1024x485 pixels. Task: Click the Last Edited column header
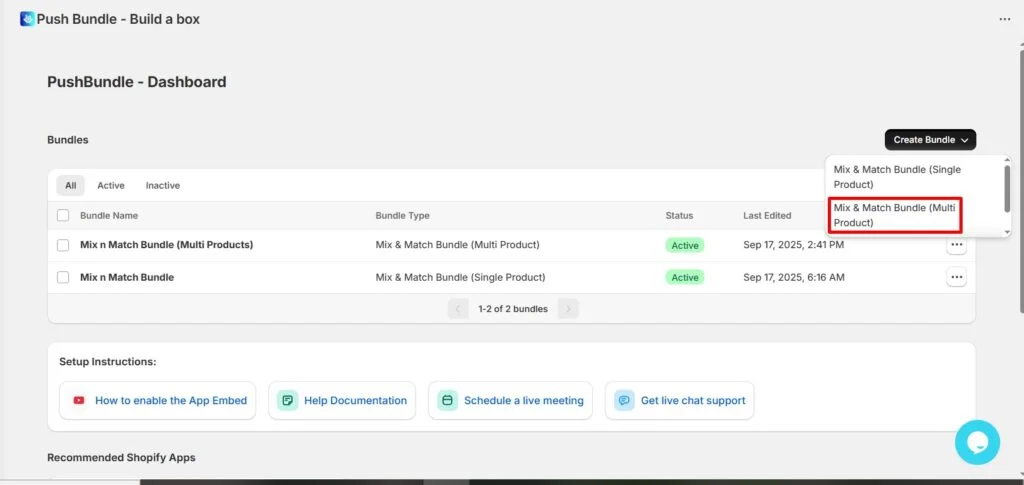(x=767, y=215)
